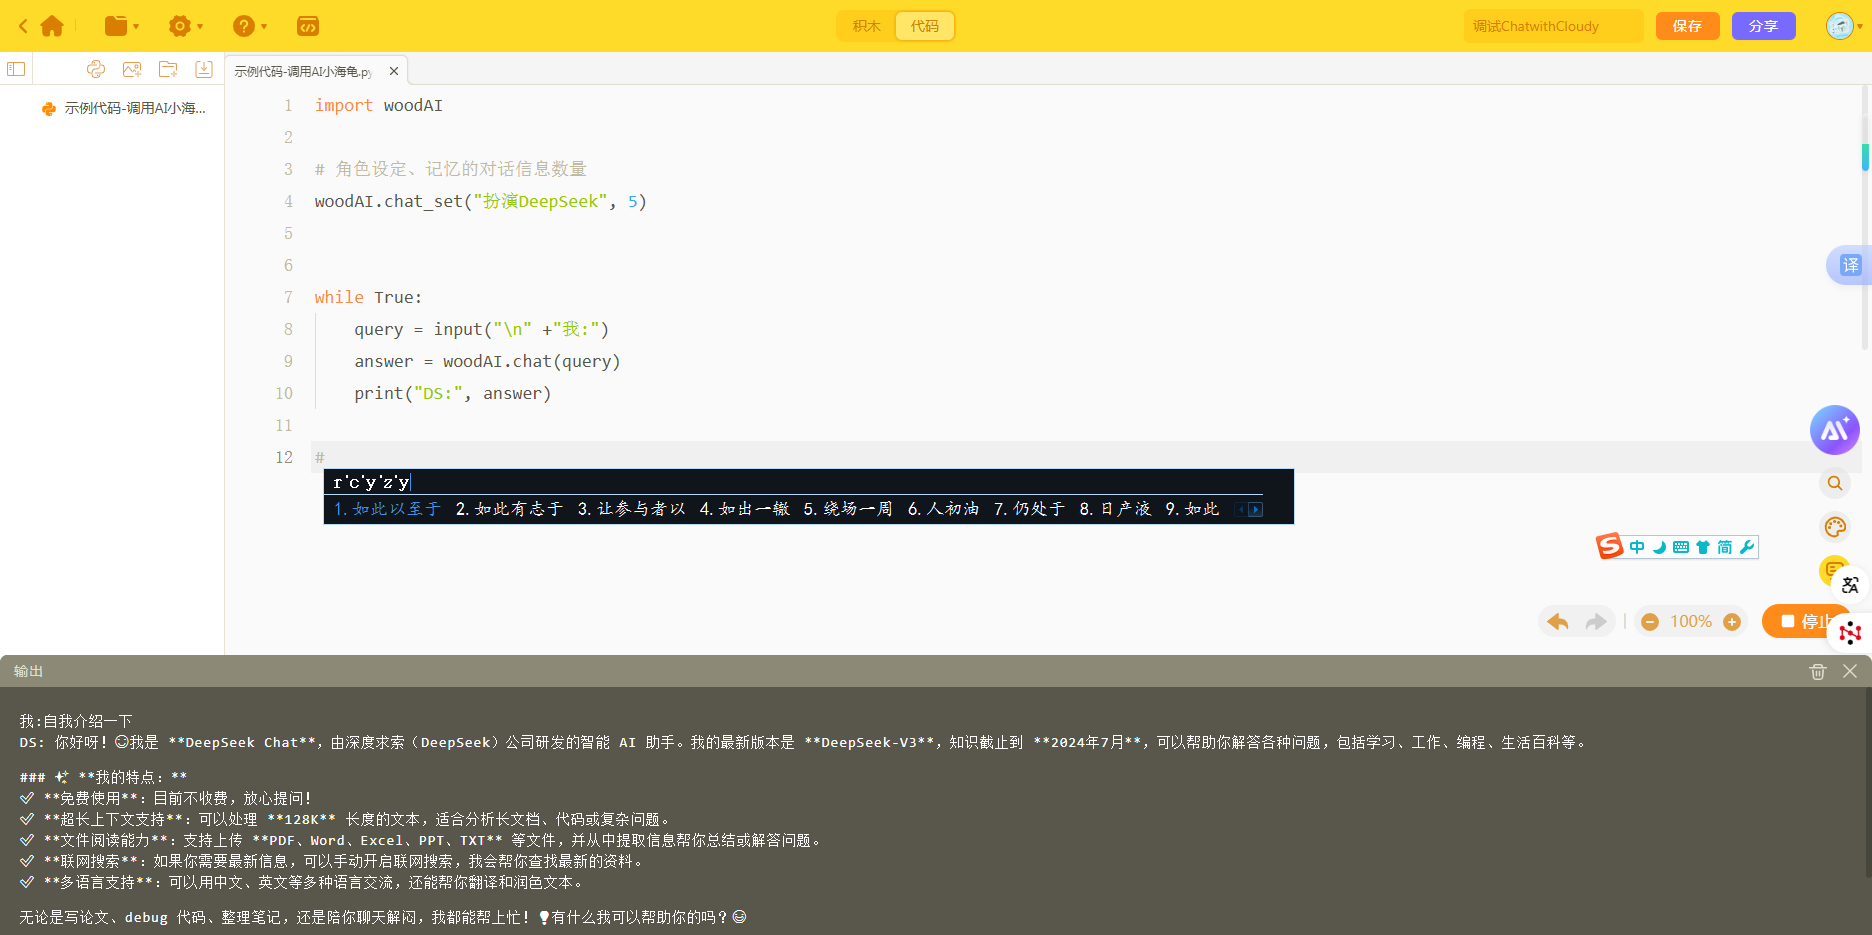The height and width of the screenshot is (935, 1872).
Task: Choose IME candidate 7 仍处于
Action: click(x=1029, y=509)
